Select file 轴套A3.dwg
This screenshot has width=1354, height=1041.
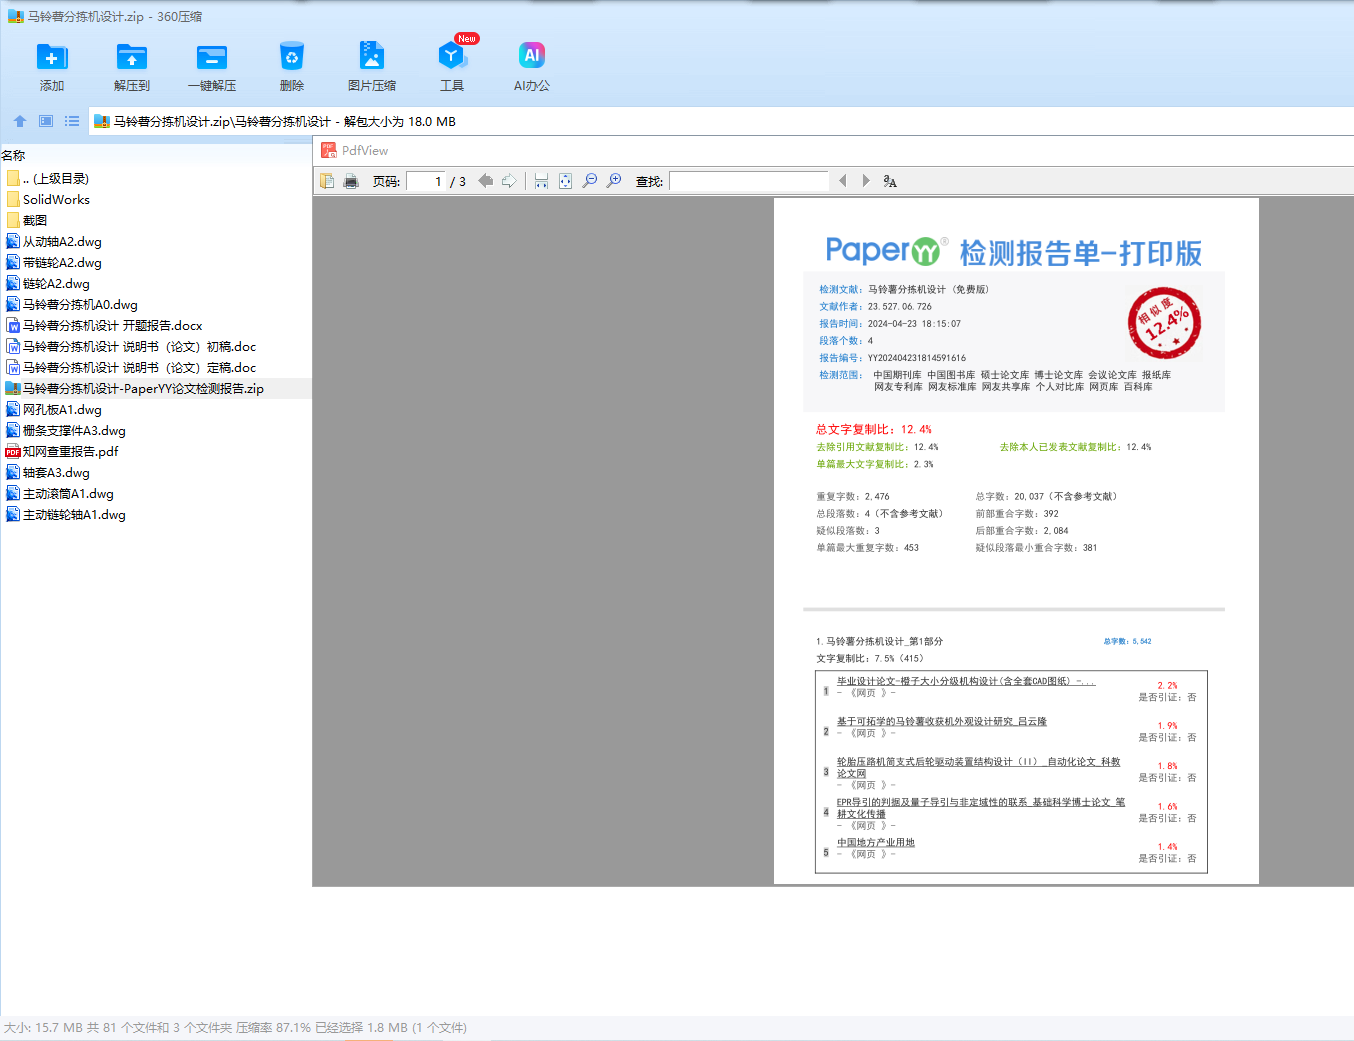coord(48,473)
